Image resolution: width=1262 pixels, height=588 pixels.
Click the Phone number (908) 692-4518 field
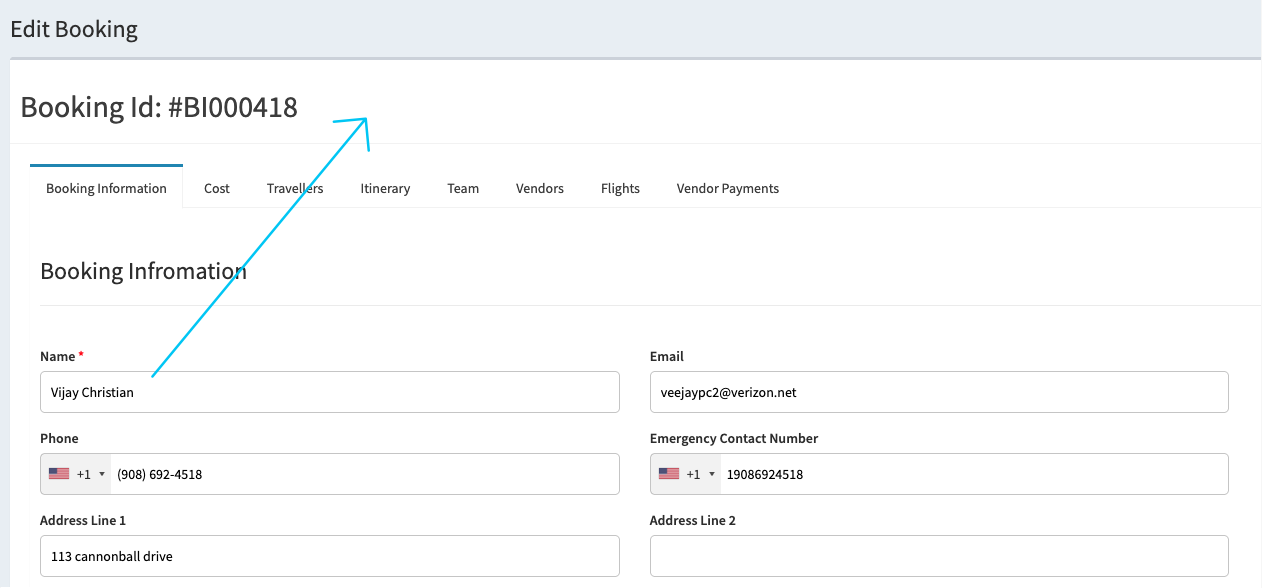click(x=360, y=474)
